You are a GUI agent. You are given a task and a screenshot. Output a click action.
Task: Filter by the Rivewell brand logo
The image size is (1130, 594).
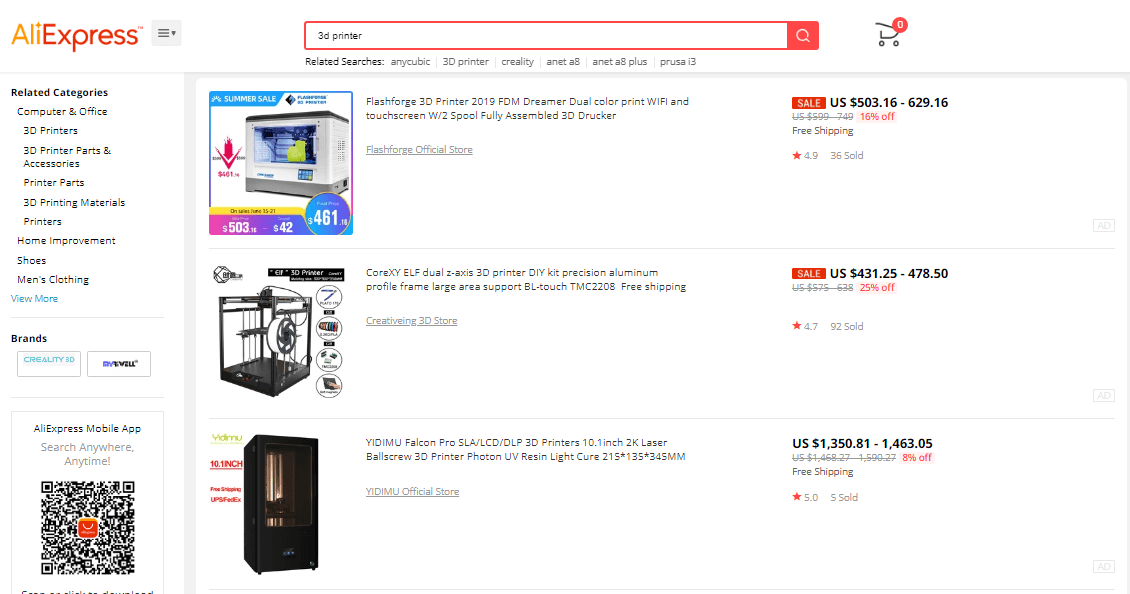(119, 363)
